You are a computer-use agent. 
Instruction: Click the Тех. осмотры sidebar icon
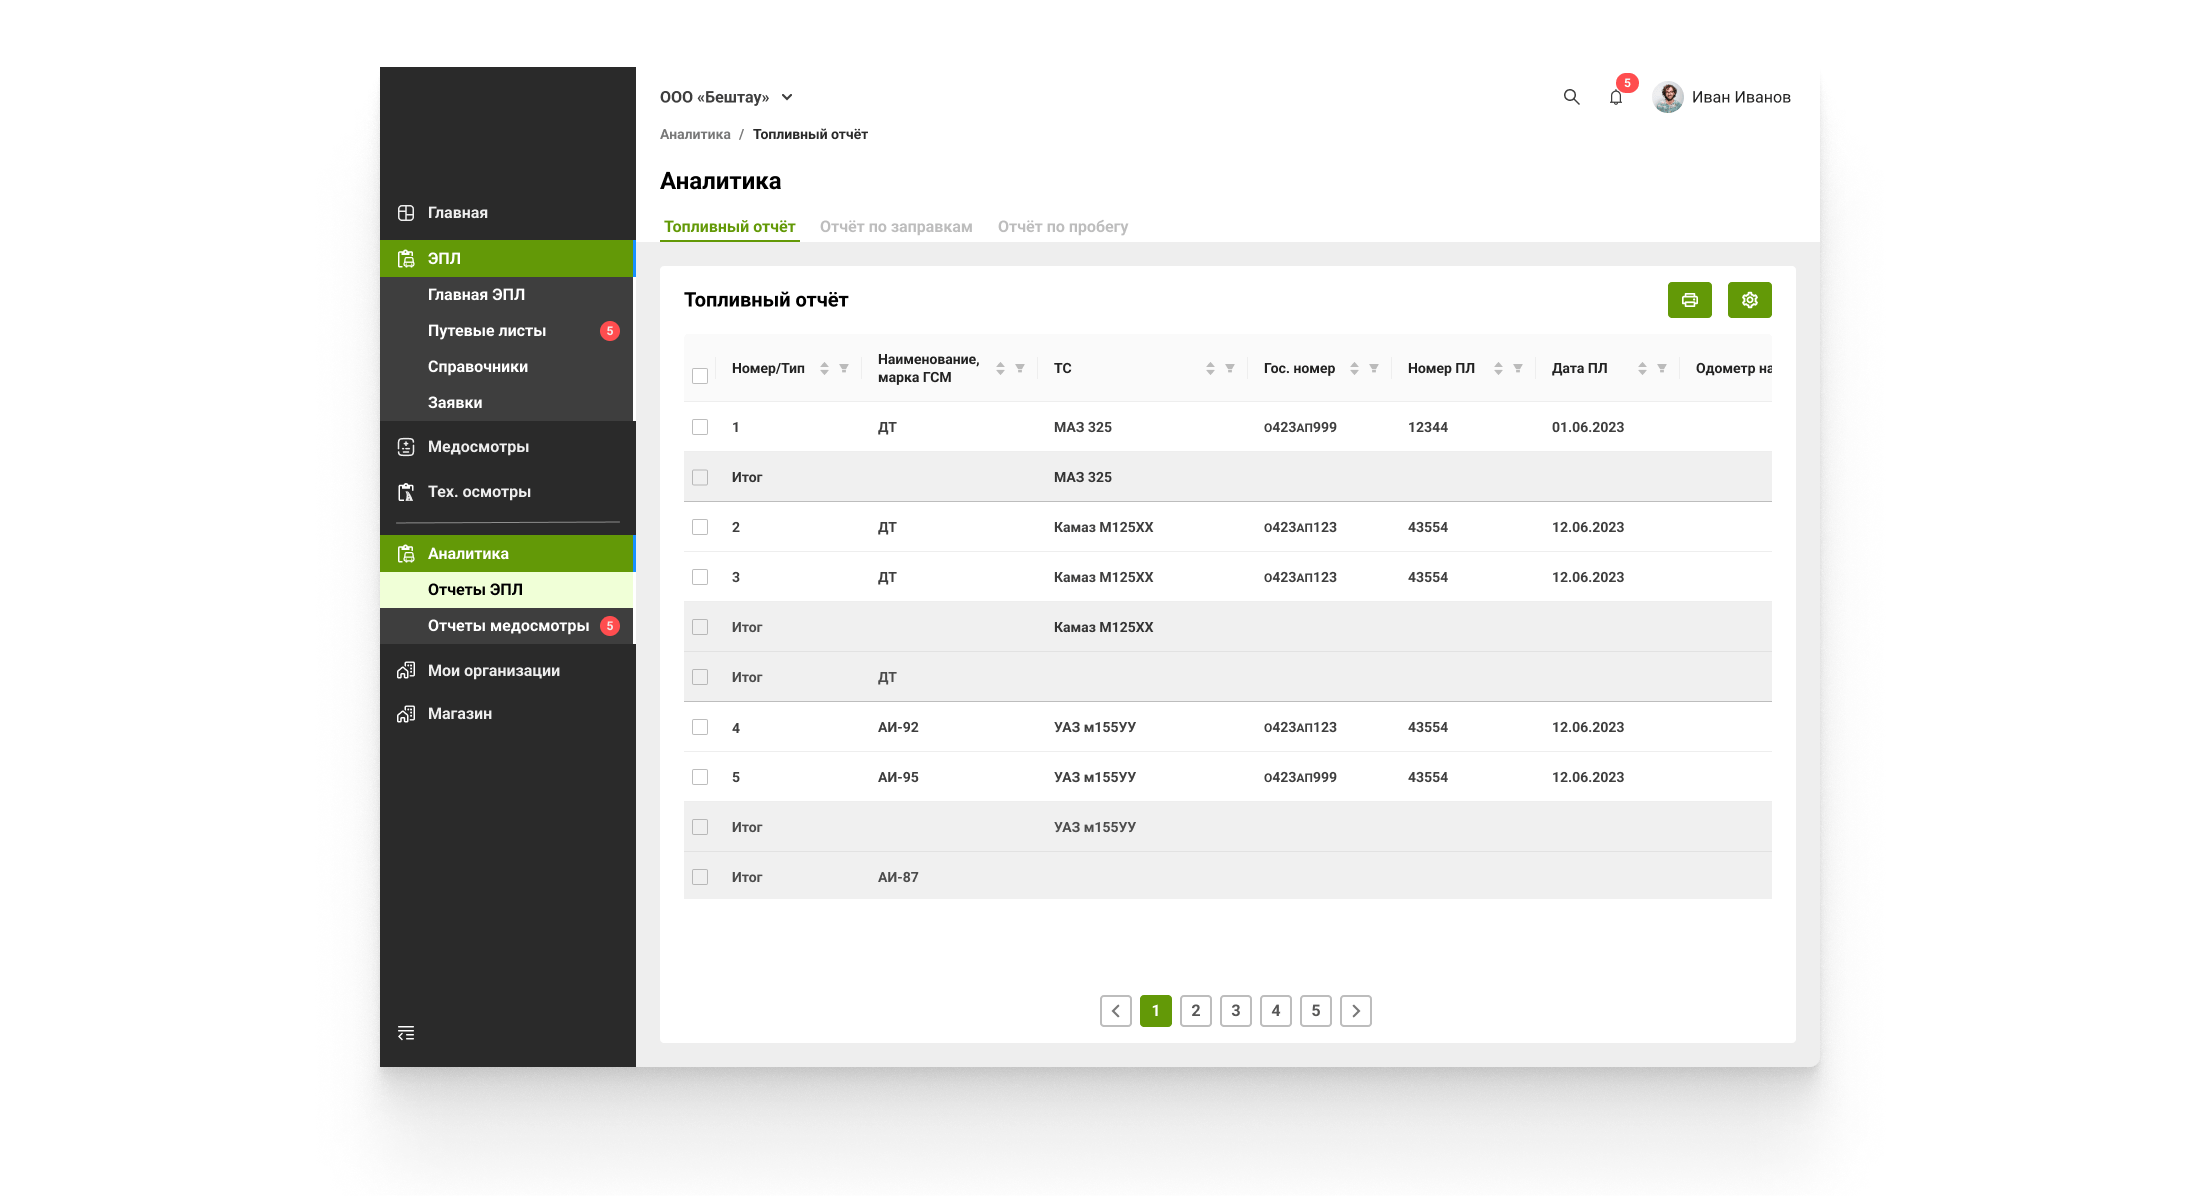tap(406, 492)
